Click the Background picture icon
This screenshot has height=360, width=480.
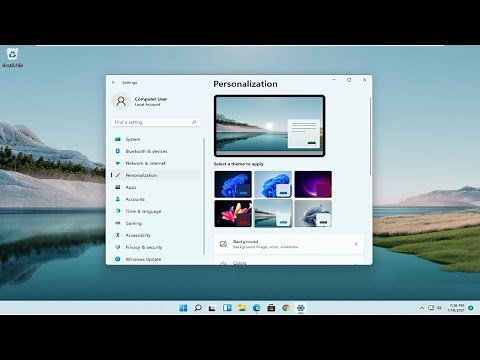click(x=224, y=244)
